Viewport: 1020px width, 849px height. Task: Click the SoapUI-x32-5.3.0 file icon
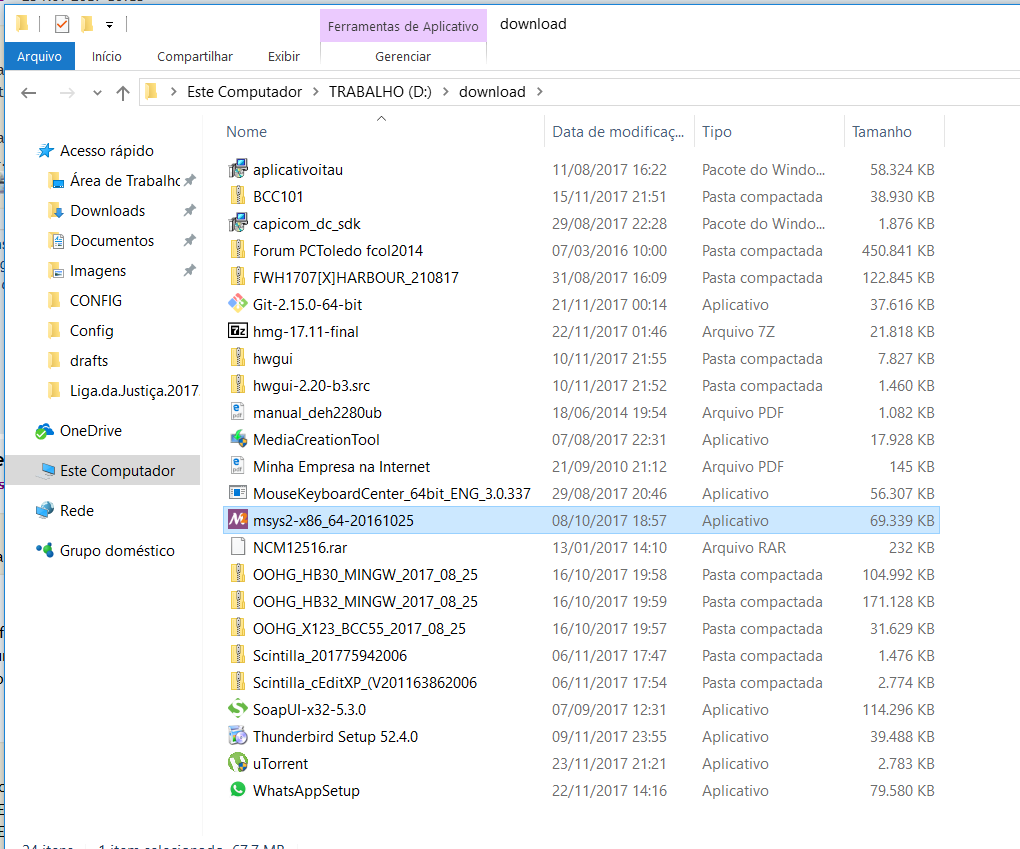coord(237,709)
